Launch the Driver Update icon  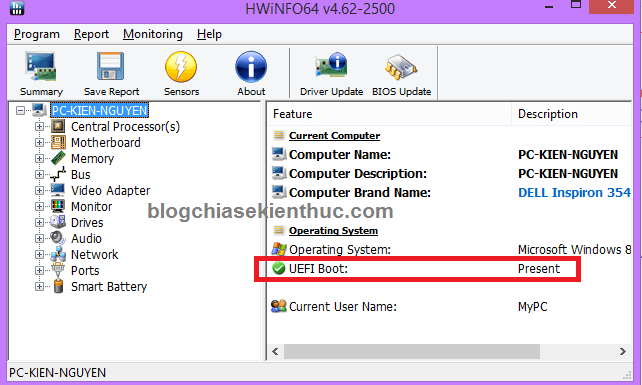click(331, 66)
